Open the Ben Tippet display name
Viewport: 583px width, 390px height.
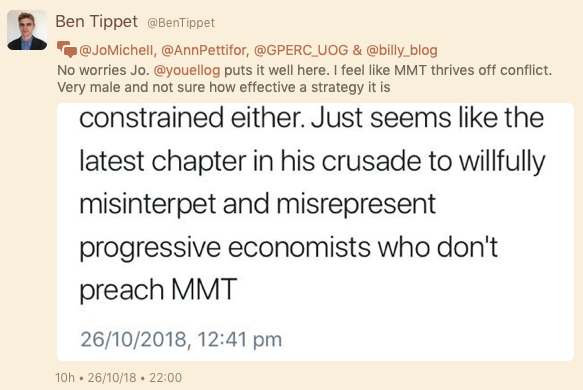pos(97,22)
